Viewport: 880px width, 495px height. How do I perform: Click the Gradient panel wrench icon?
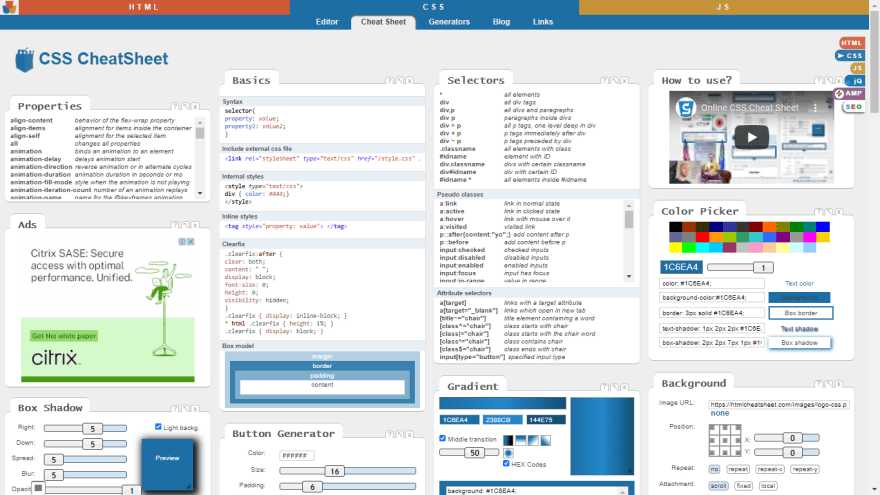[615, 387]
